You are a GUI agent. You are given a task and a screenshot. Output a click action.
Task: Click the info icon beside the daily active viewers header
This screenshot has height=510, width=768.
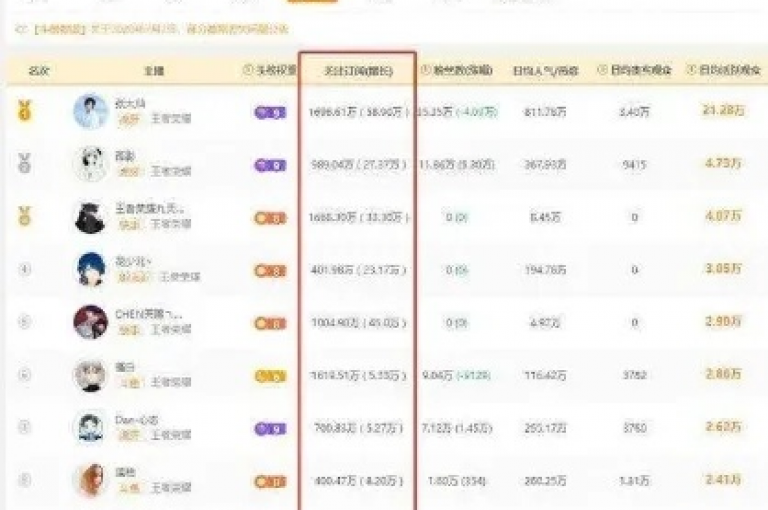[691, 70]
